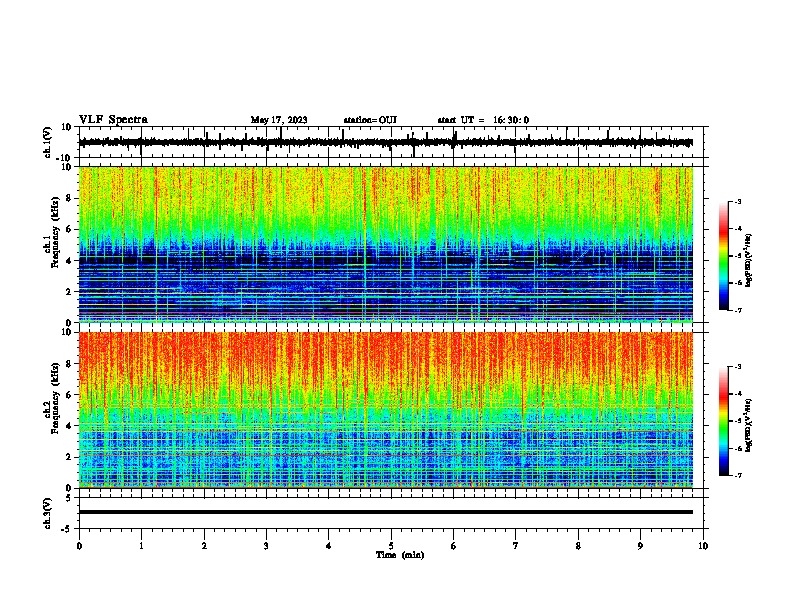Click the time axis tick label '8'

click(578, 546)
